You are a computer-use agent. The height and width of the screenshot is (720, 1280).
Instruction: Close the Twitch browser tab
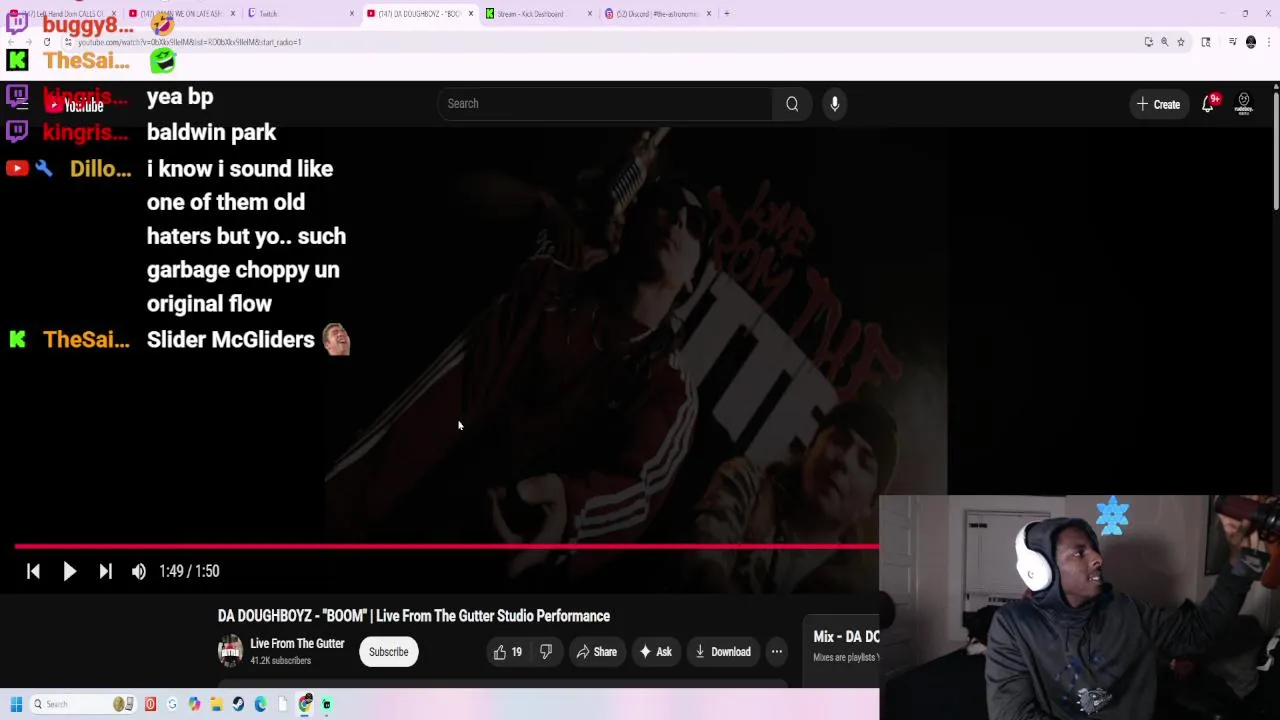coord(352,14)
